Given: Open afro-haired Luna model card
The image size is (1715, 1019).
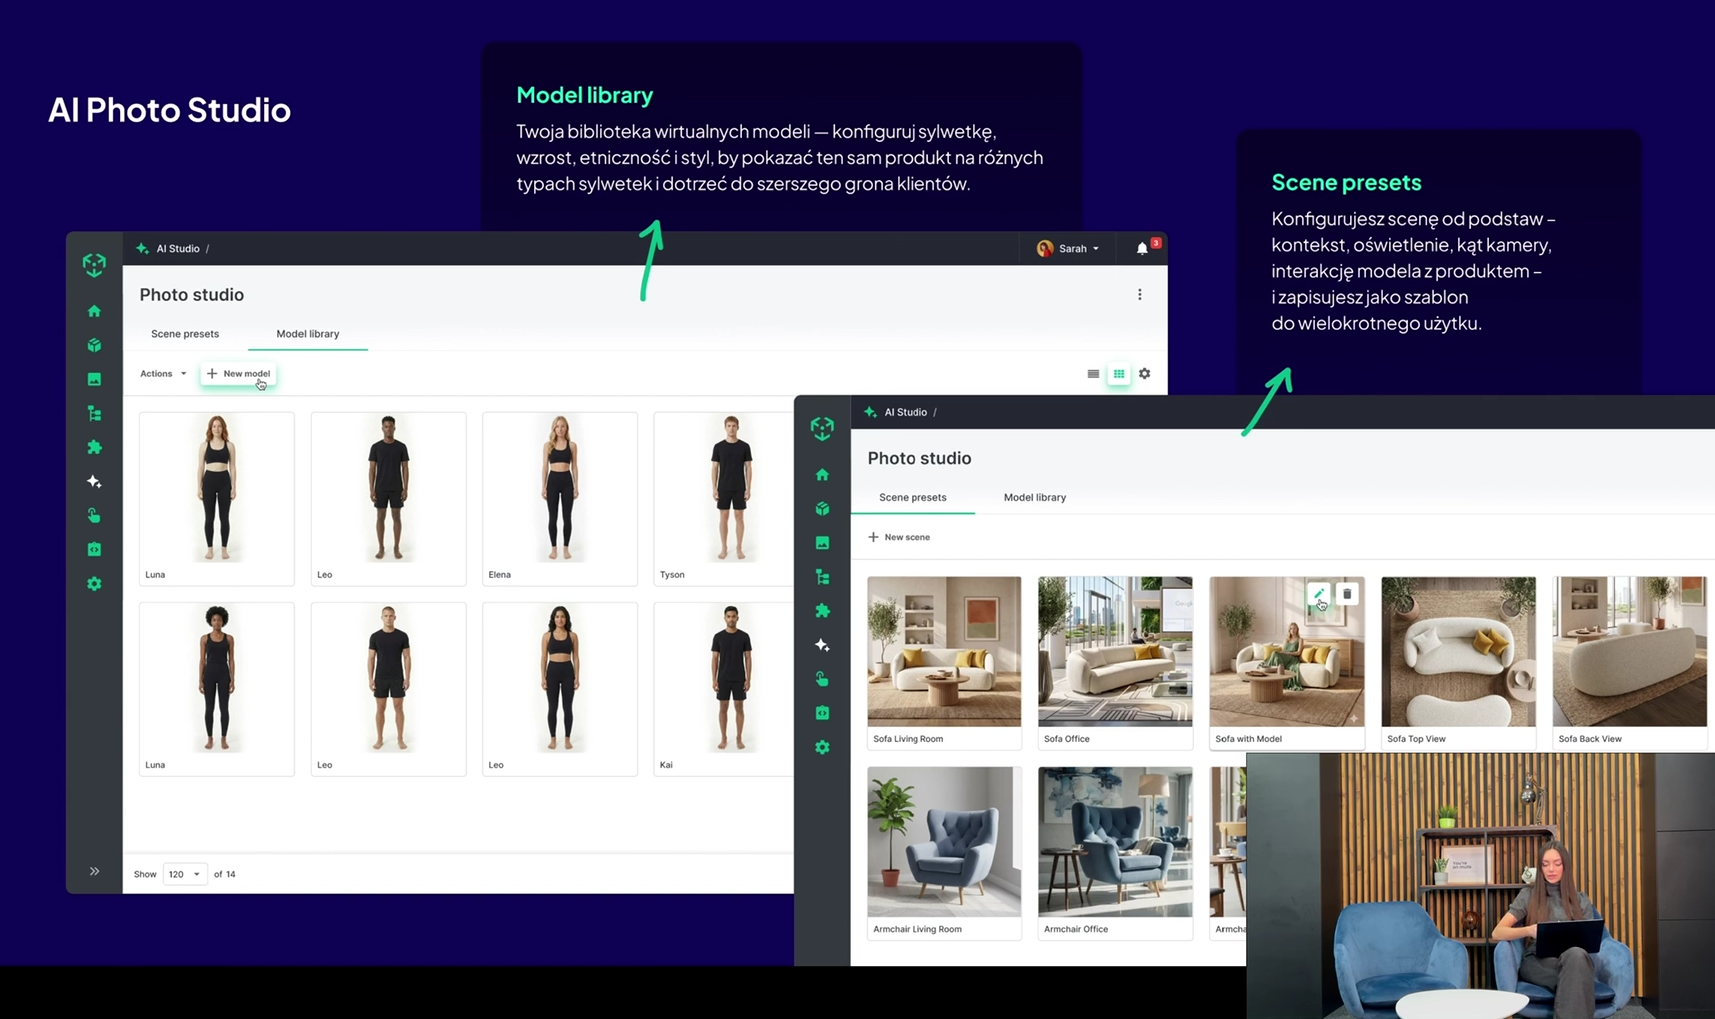Looking at the screenshot, I should coord(217,688).
